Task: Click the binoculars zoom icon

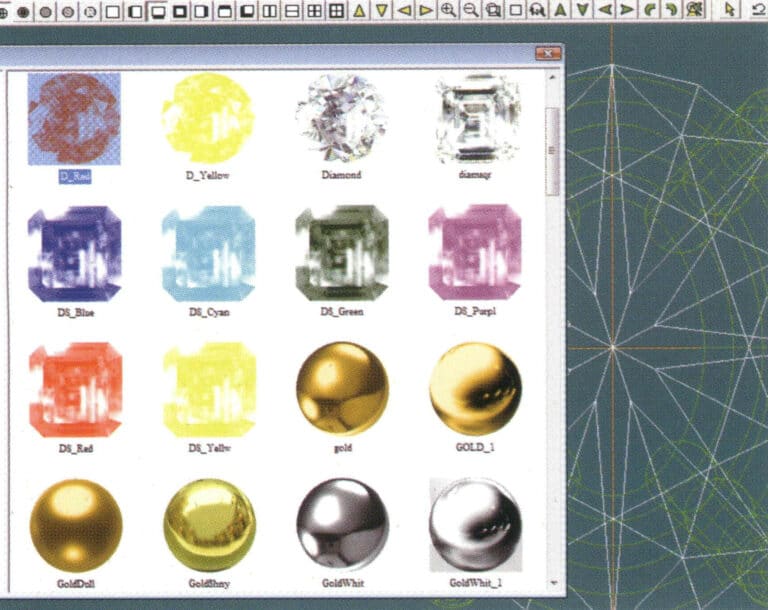Action: [538, 11]
